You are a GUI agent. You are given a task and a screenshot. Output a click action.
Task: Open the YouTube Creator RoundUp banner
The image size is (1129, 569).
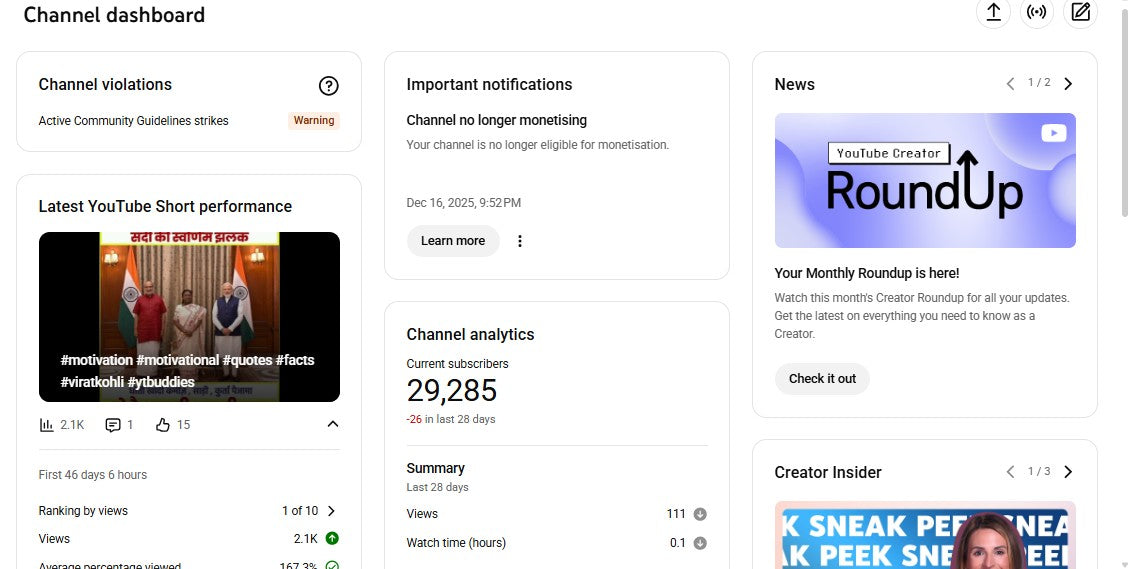click(925, 180)
